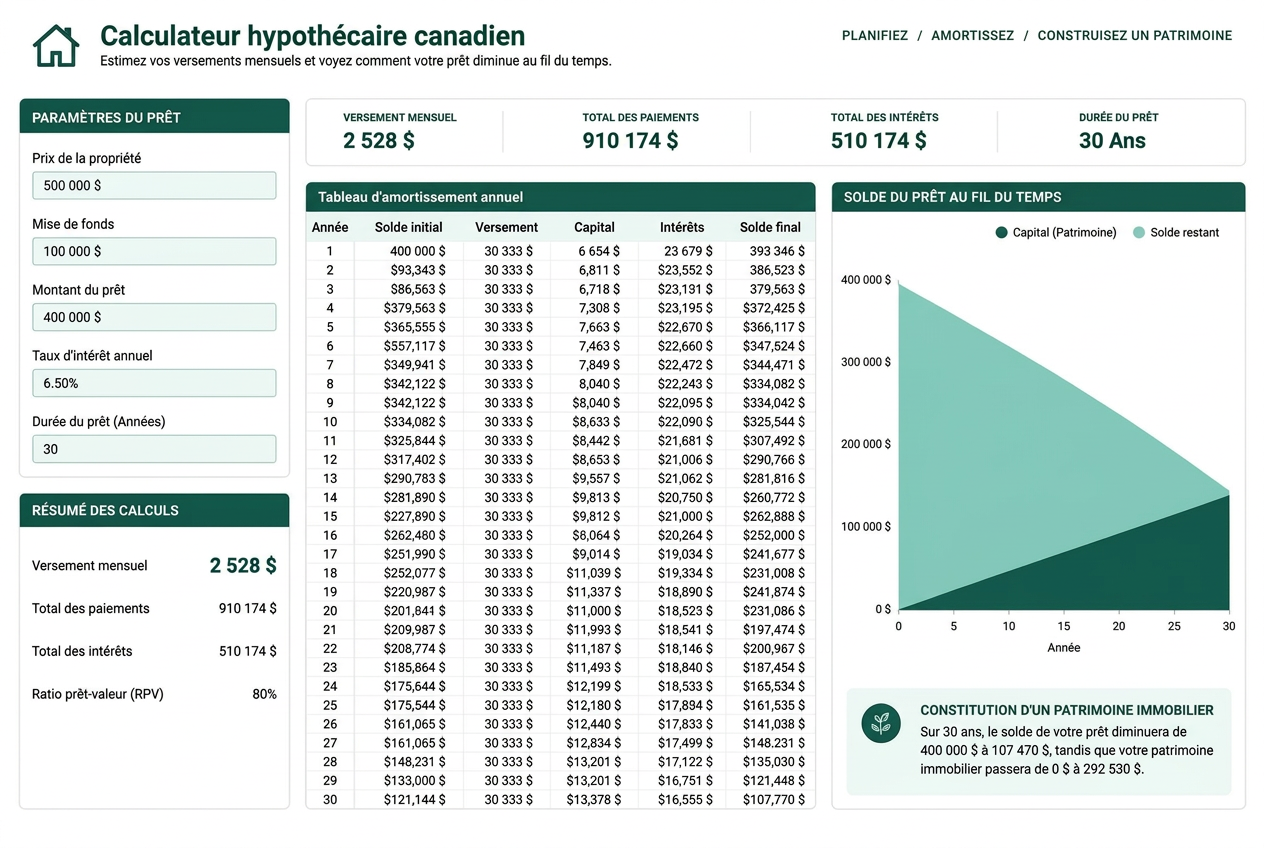Click the Total des paiements summary 910 174 $

(x=248, y=609)
